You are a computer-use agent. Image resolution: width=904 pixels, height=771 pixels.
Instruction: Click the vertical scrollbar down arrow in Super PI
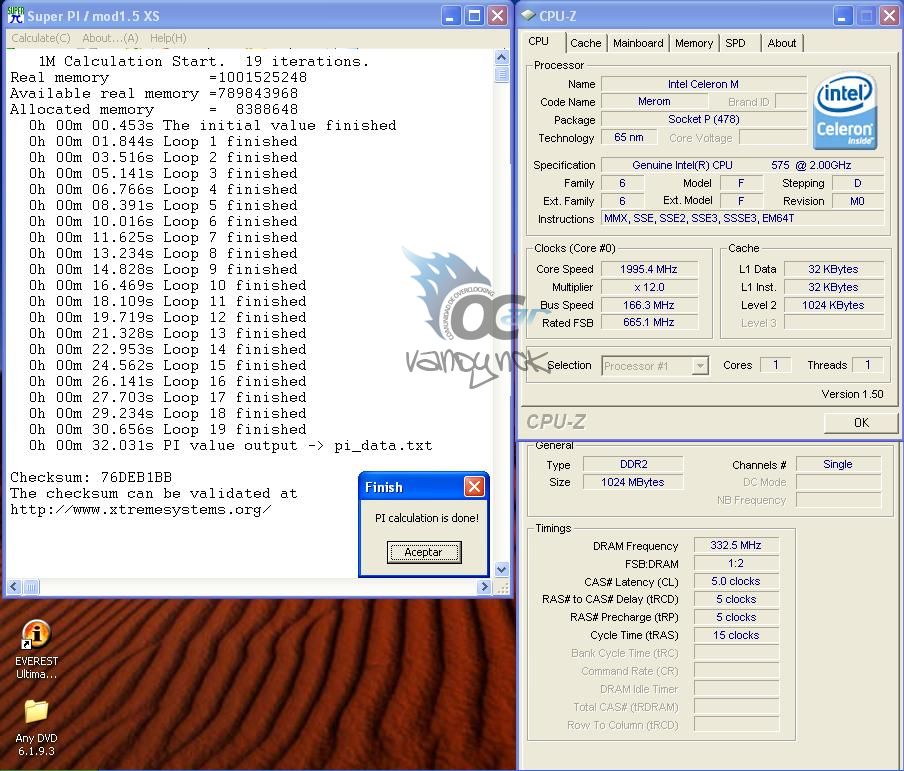pos(502,569)
